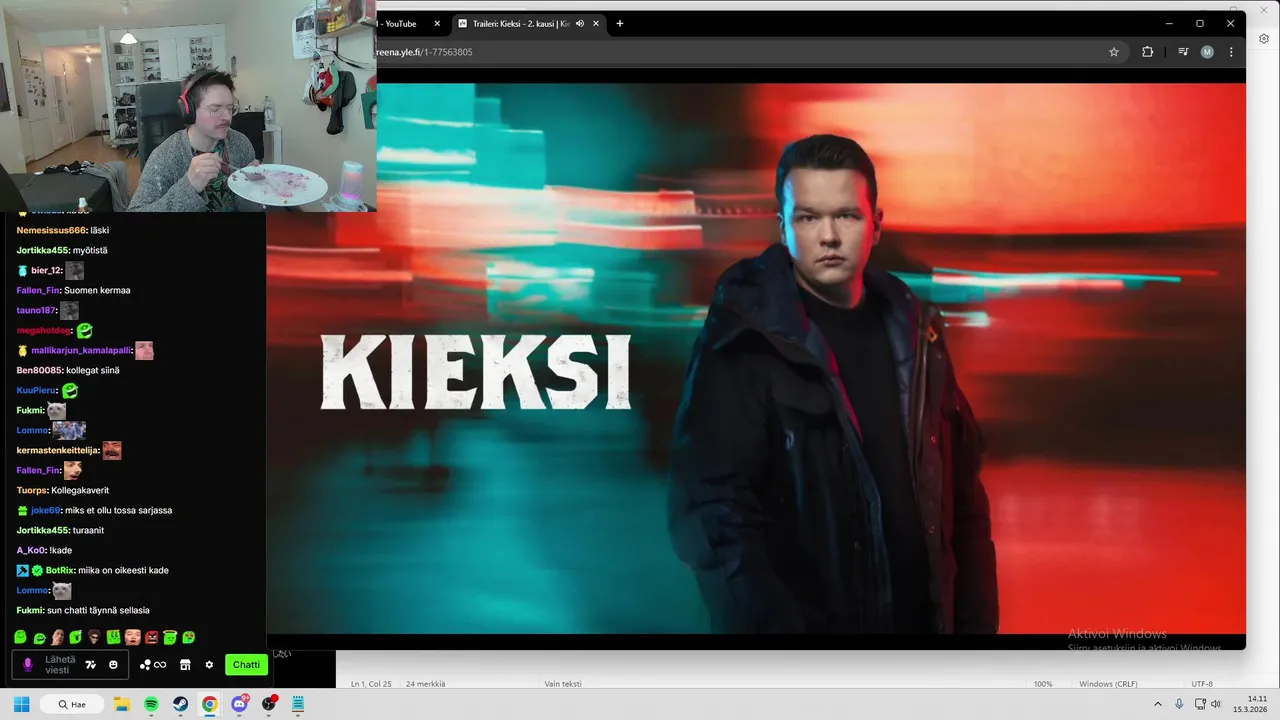Click message 'Suomen kermaa'
Screen dimensions: 1280x720
(97, 290)
